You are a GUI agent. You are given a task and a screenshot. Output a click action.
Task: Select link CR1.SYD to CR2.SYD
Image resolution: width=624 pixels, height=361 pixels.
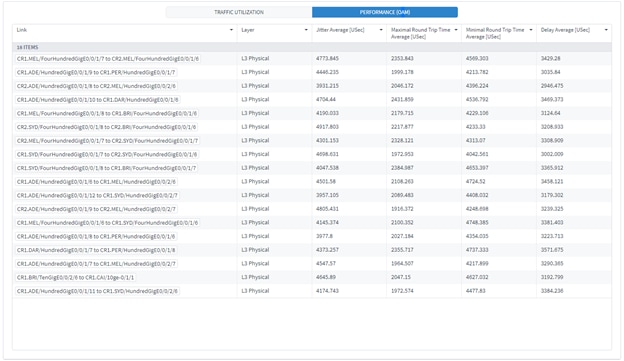(107, 154)
